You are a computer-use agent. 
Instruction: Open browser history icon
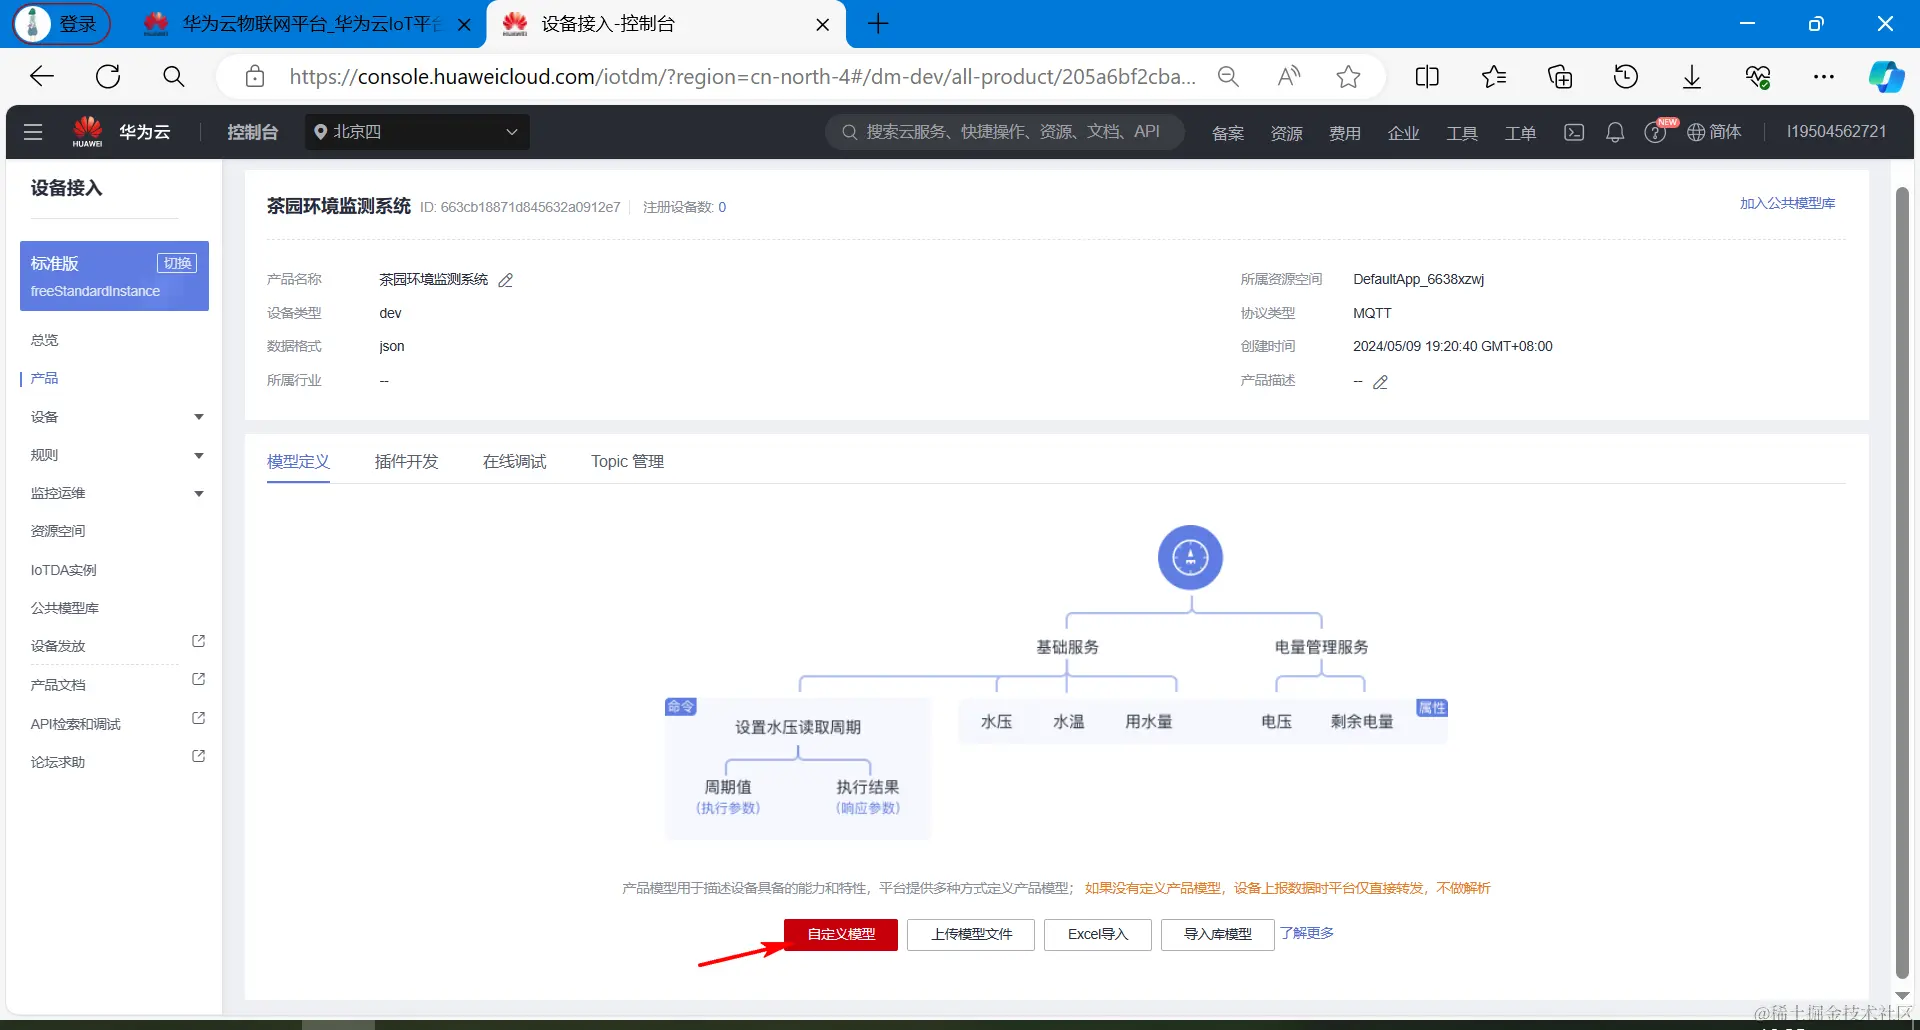pyautogui.click(x=1626, y=77)
